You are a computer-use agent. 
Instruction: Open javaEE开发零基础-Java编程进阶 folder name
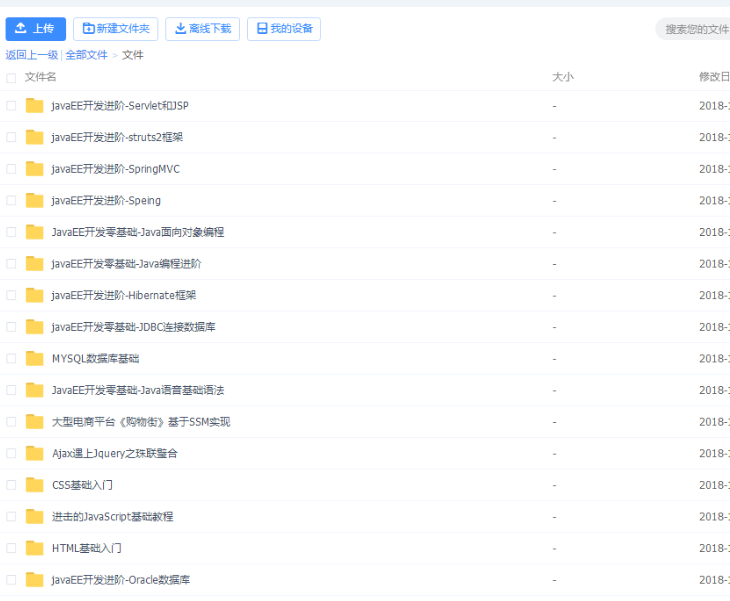(126, 264)
